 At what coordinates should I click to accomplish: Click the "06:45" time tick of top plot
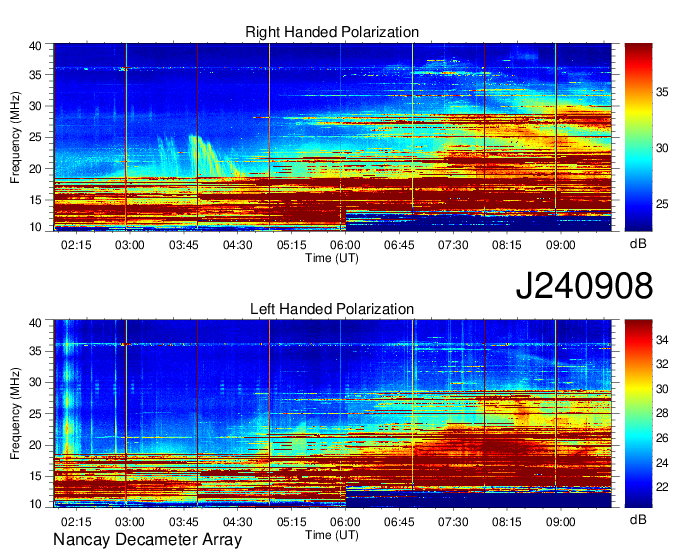tap(399, 245)
